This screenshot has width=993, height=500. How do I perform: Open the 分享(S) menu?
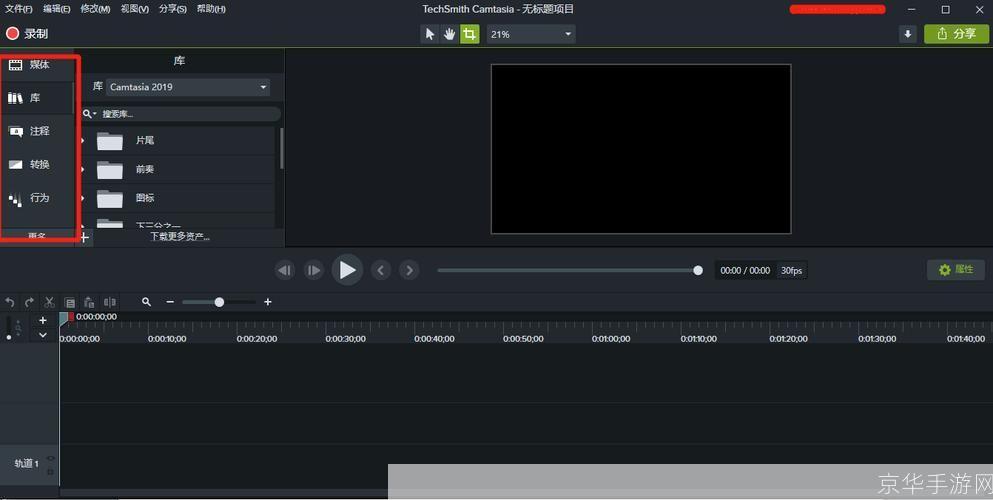(173, 9)
